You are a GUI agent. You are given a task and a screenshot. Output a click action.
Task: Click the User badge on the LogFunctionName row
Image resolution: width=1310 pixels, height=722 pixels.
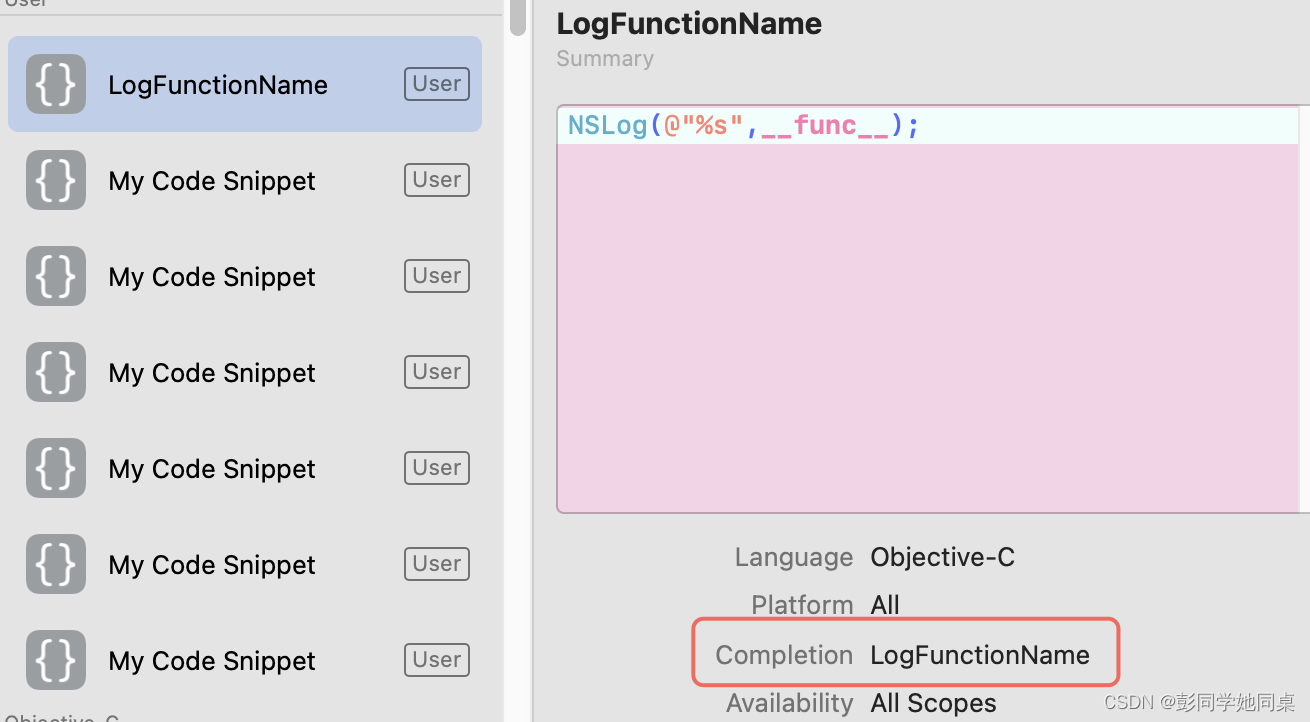(437, 84)
